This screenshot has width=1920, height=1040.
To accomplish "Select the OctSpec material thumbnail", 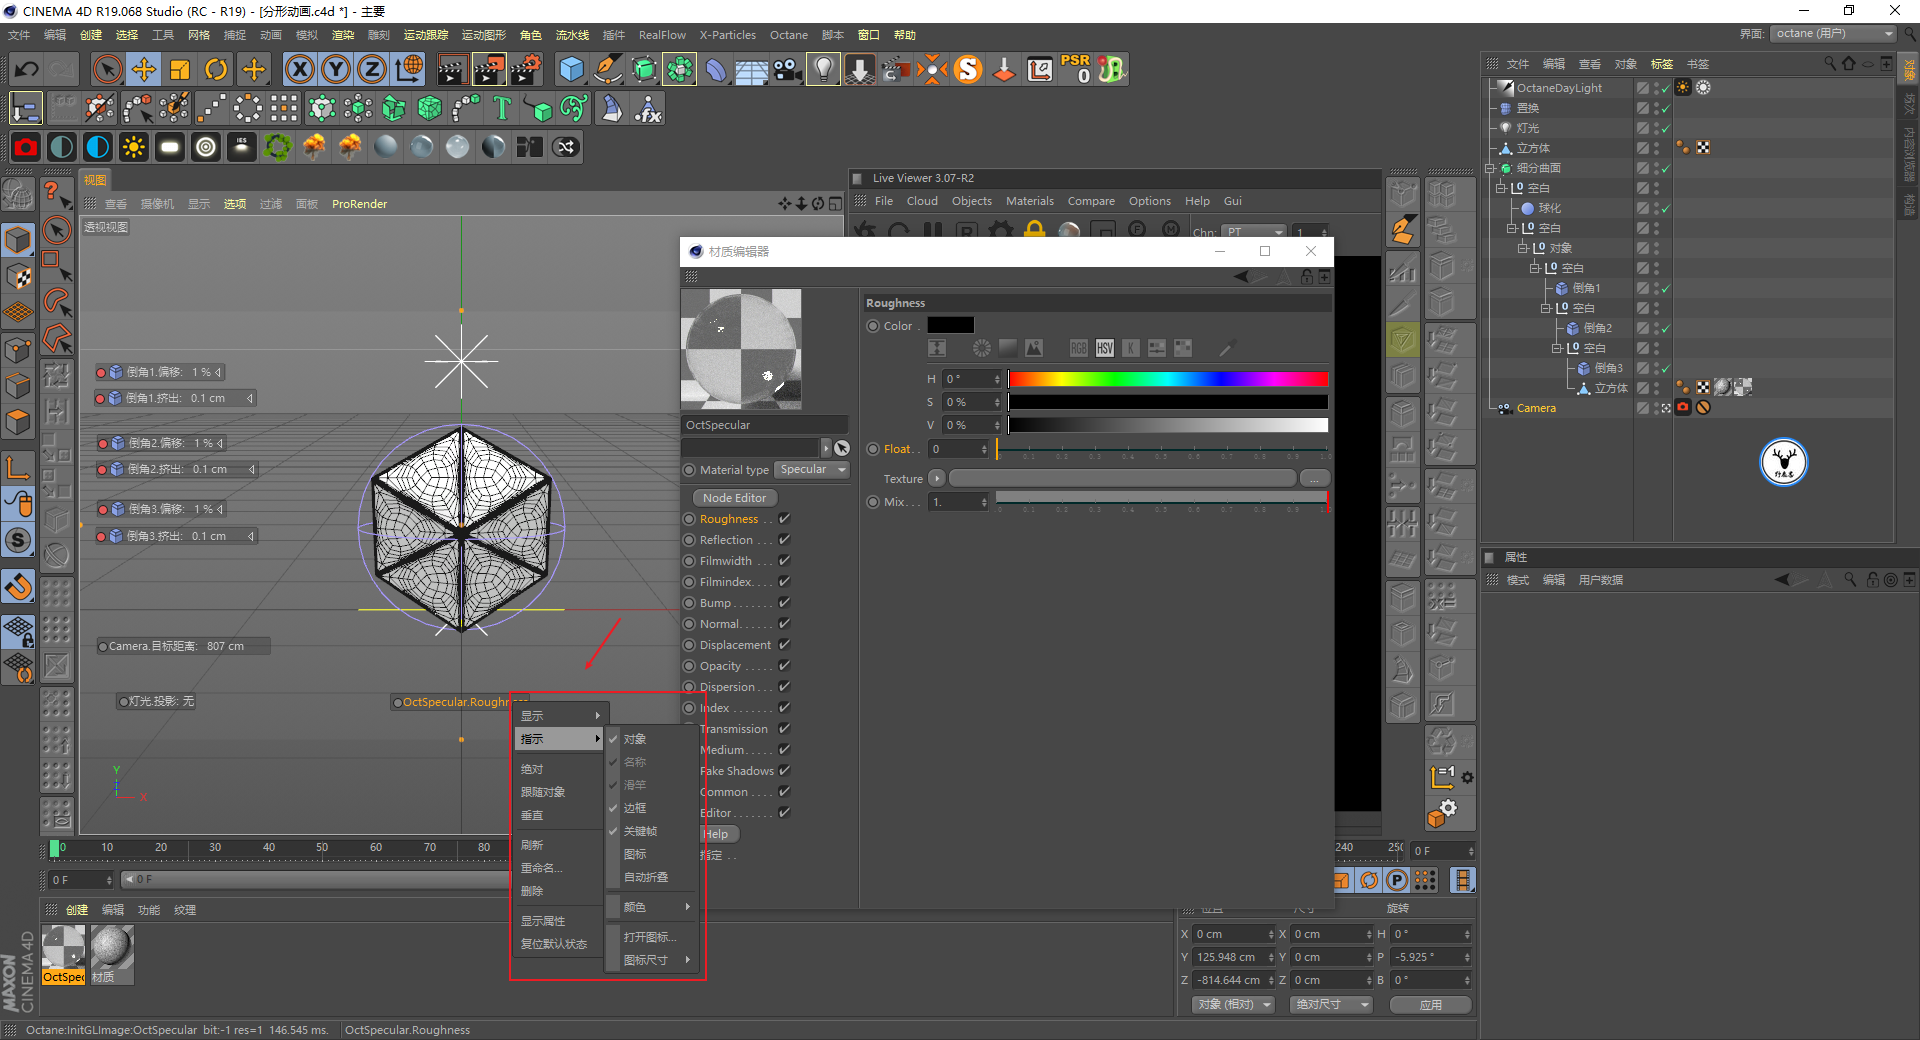I will pos(63,955).
